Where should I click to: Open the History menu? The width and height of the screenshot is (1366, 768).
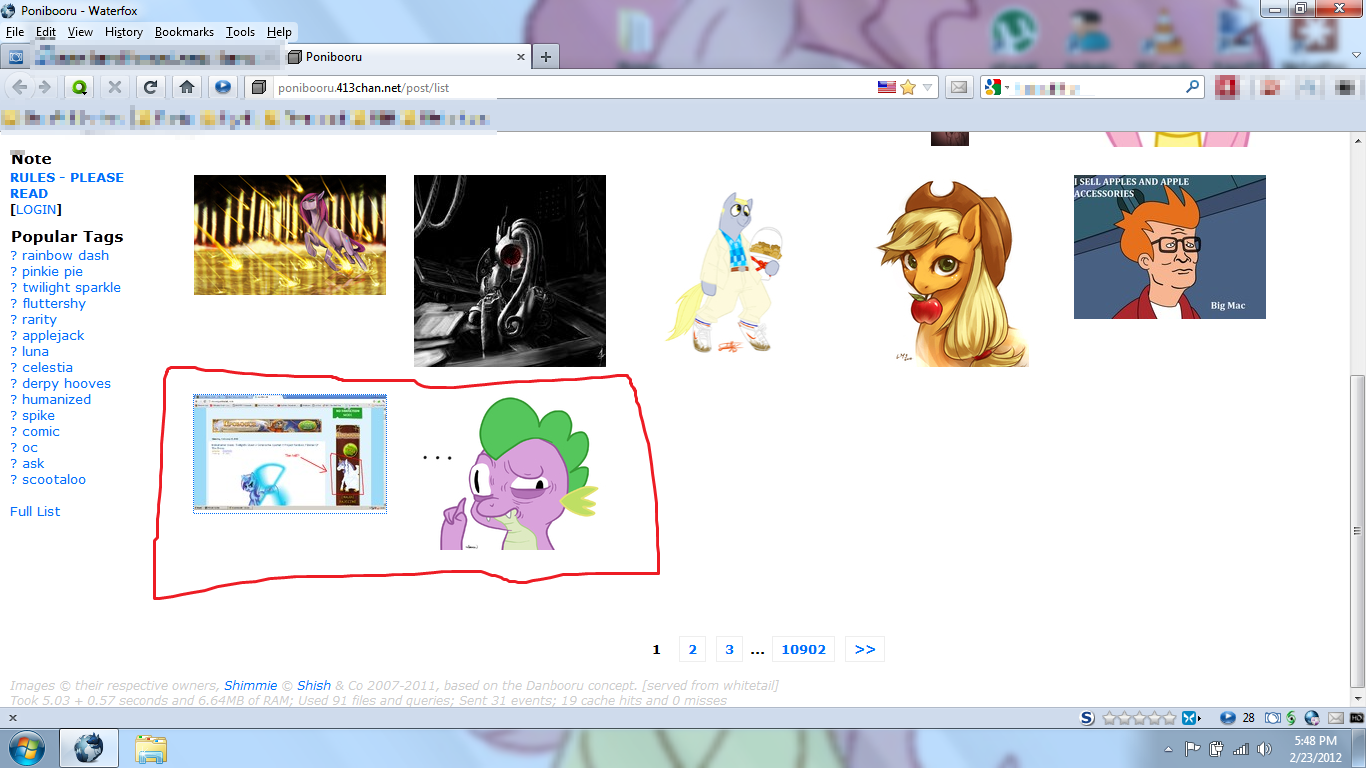click(124, 32)
